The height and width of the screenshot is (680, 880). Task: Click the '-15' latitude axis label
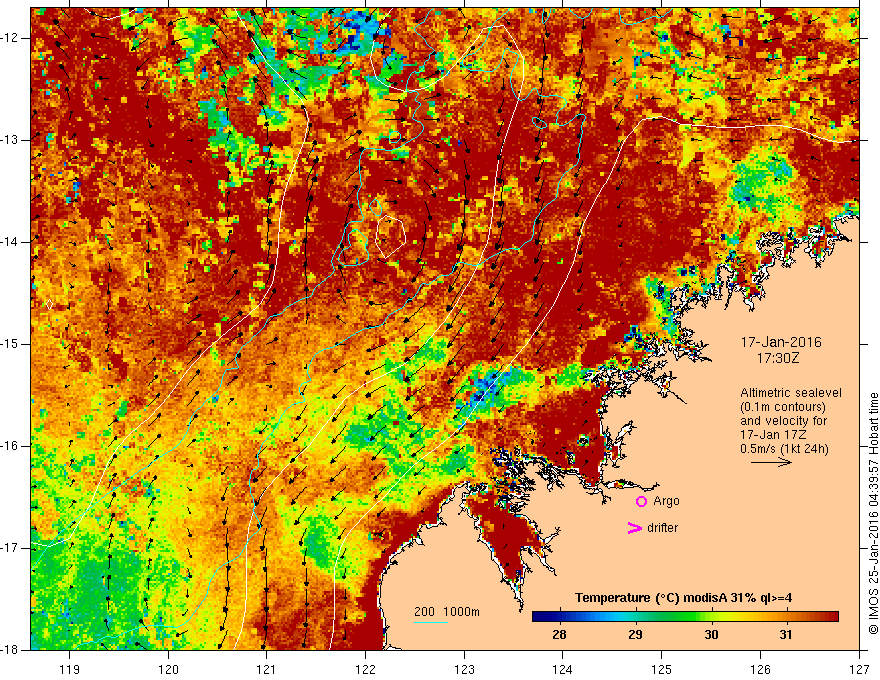tap(10, 344)
